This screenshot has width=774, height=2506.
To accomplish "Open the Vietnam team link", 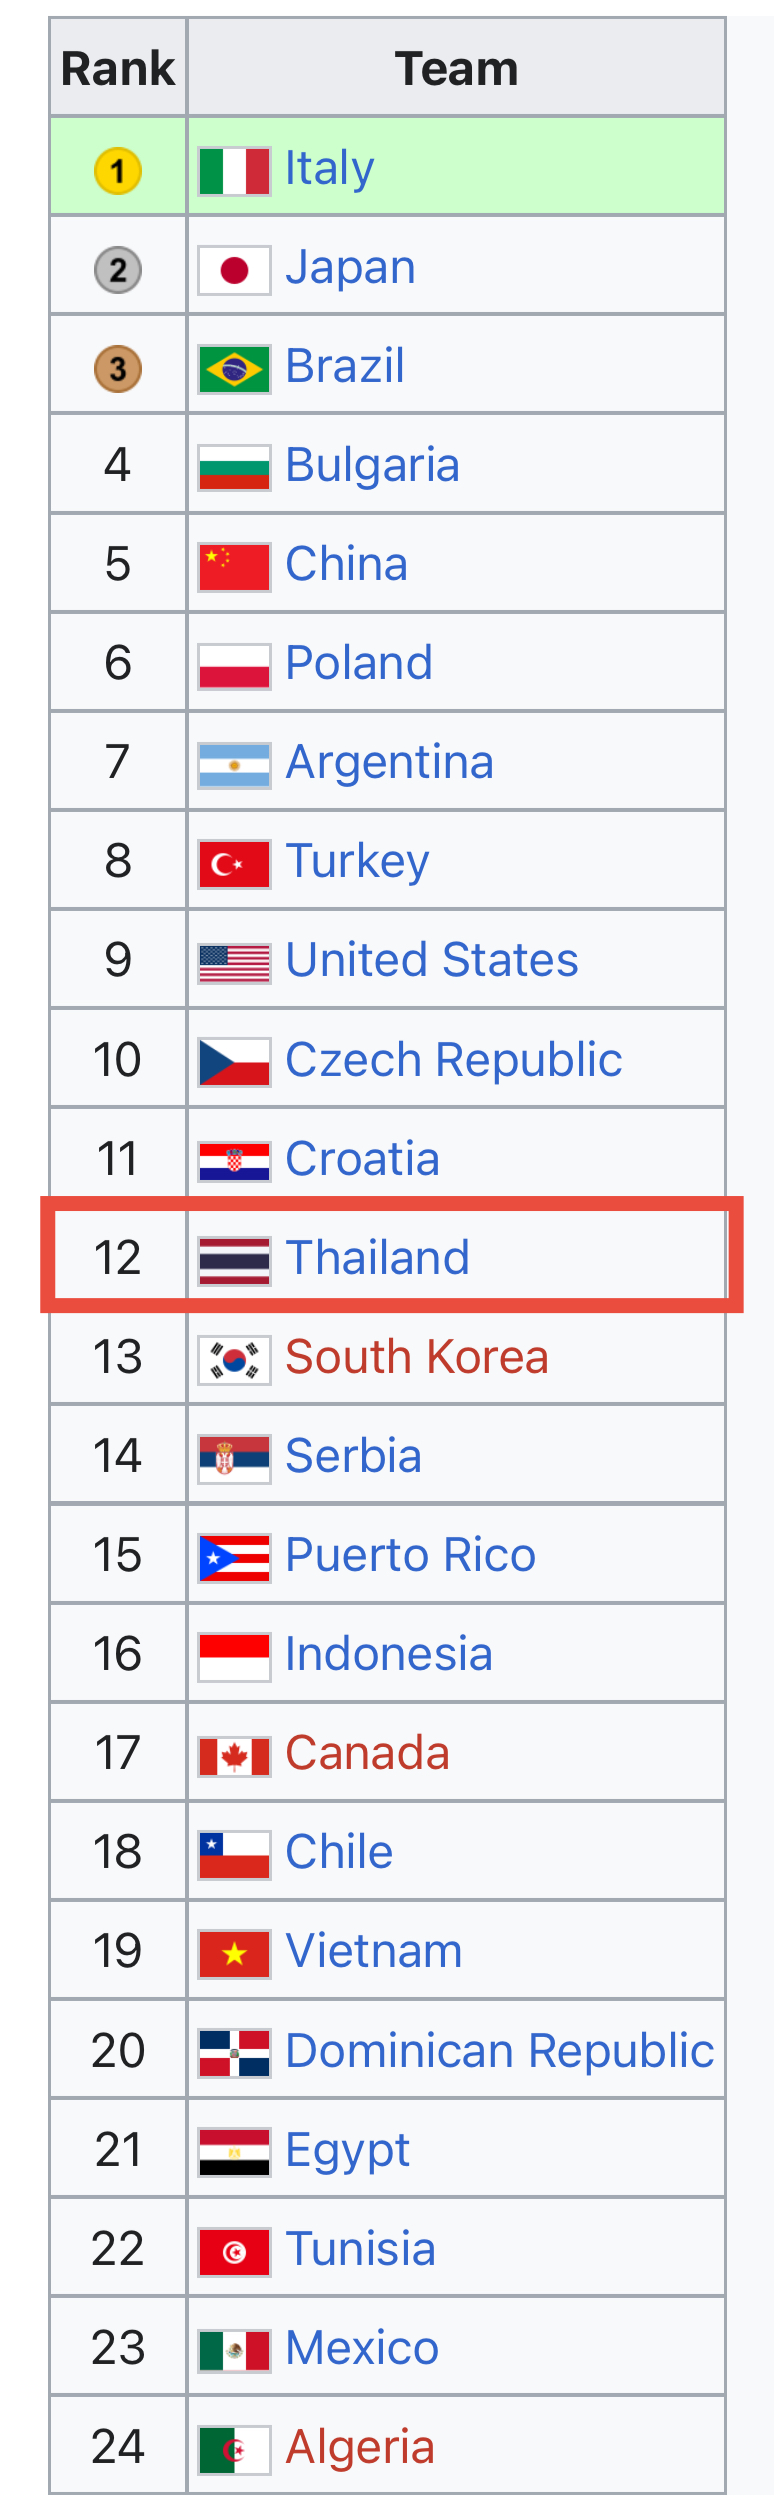I will pos(374,1951).
